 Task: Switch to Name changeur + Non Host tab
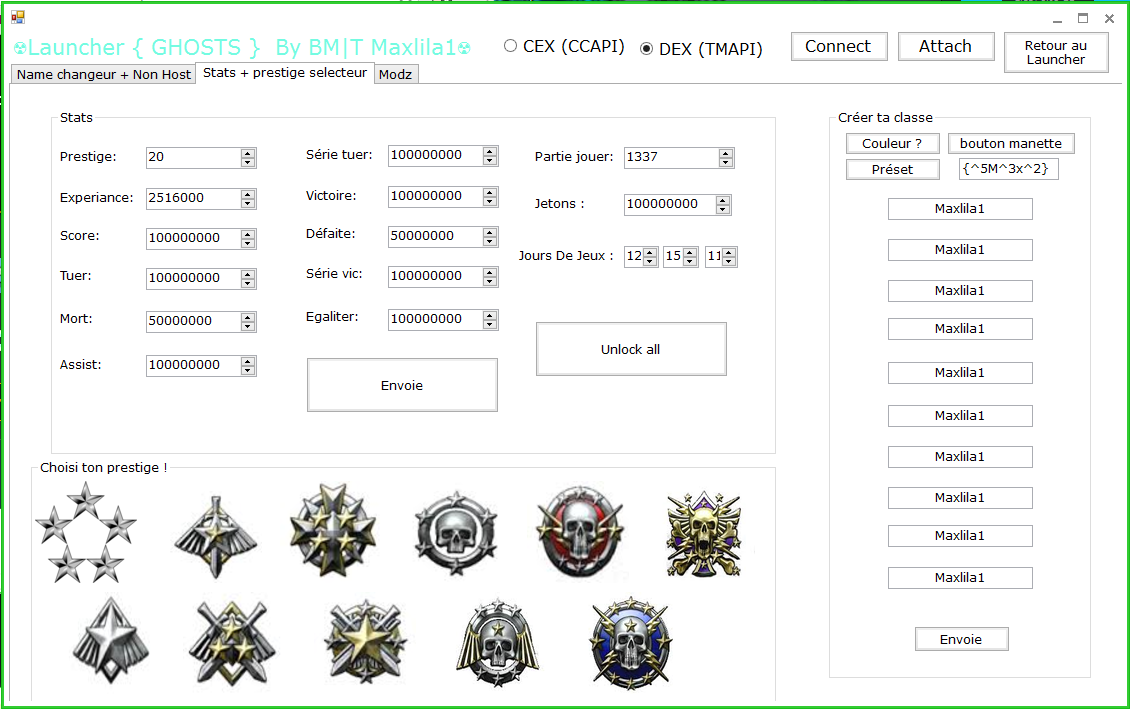click(x=104, y=74)
